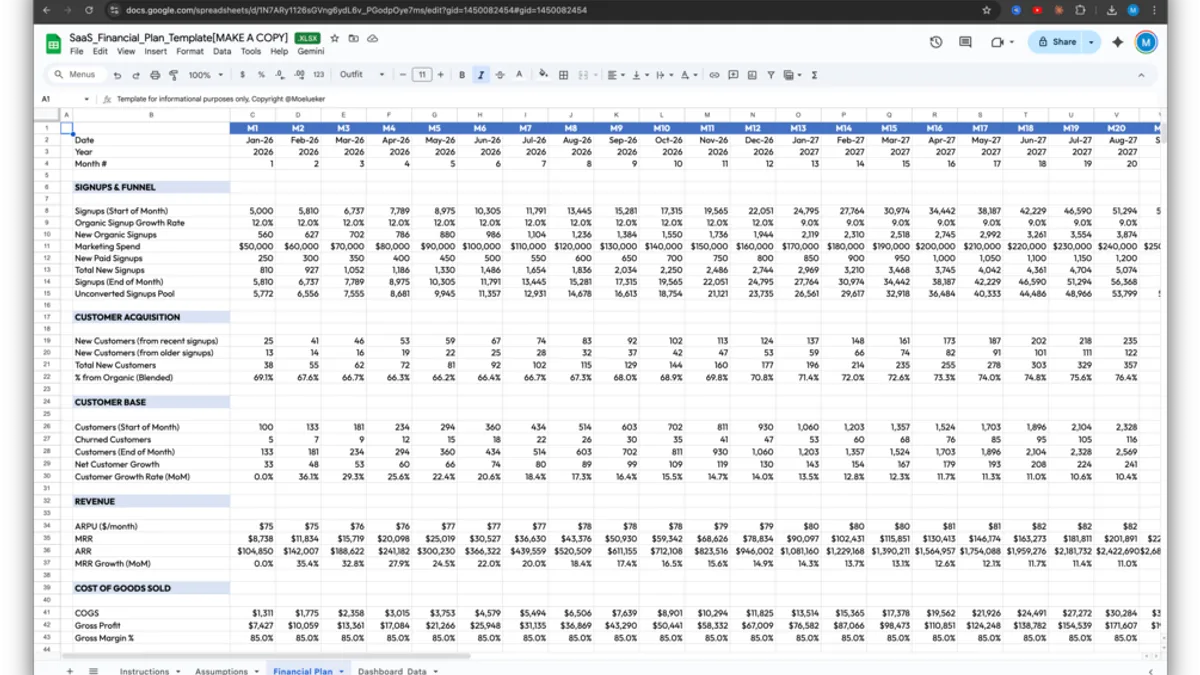Screen dimensions: 1200x675
Task: Print the spreadsheet with printer icon
Action: click(155, 75)
